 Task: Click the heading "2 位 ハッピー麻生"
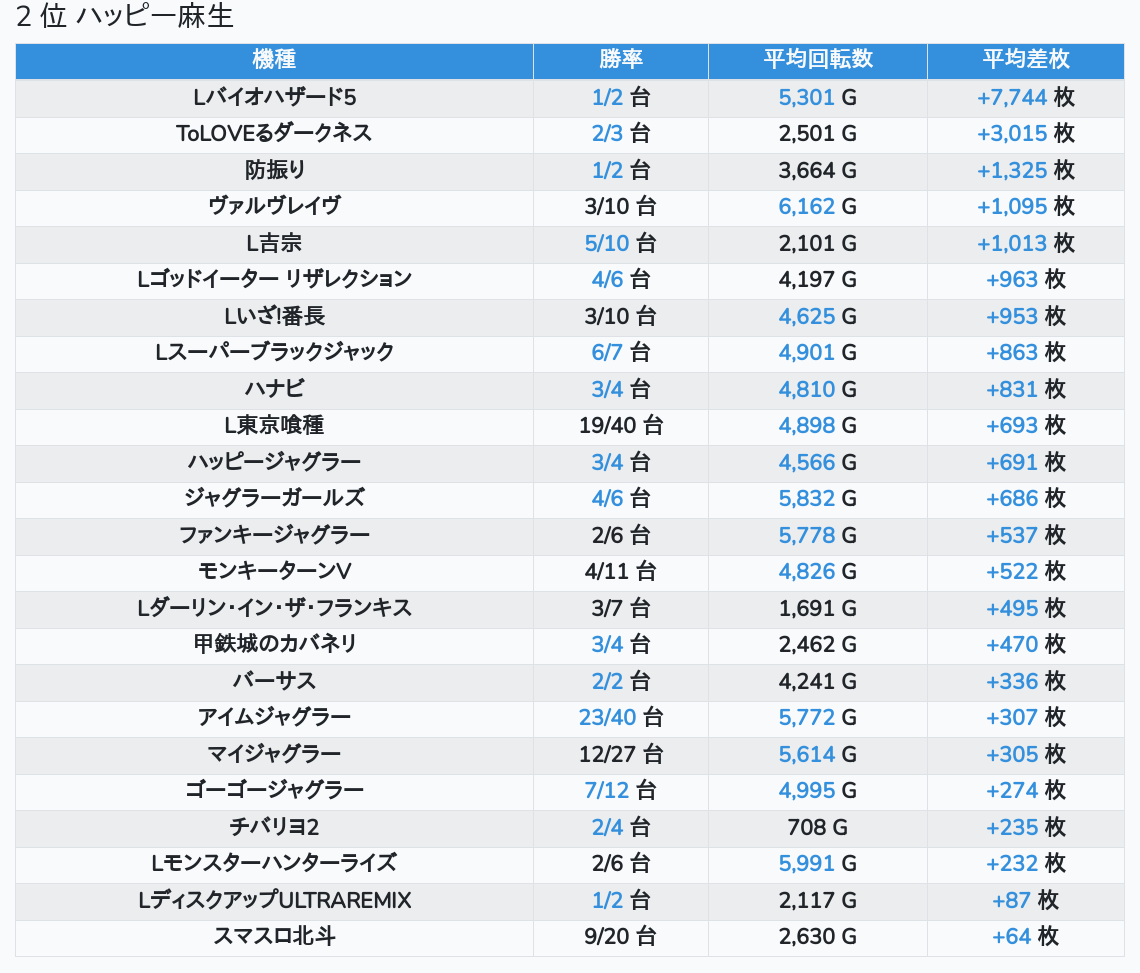click(124, 16)
